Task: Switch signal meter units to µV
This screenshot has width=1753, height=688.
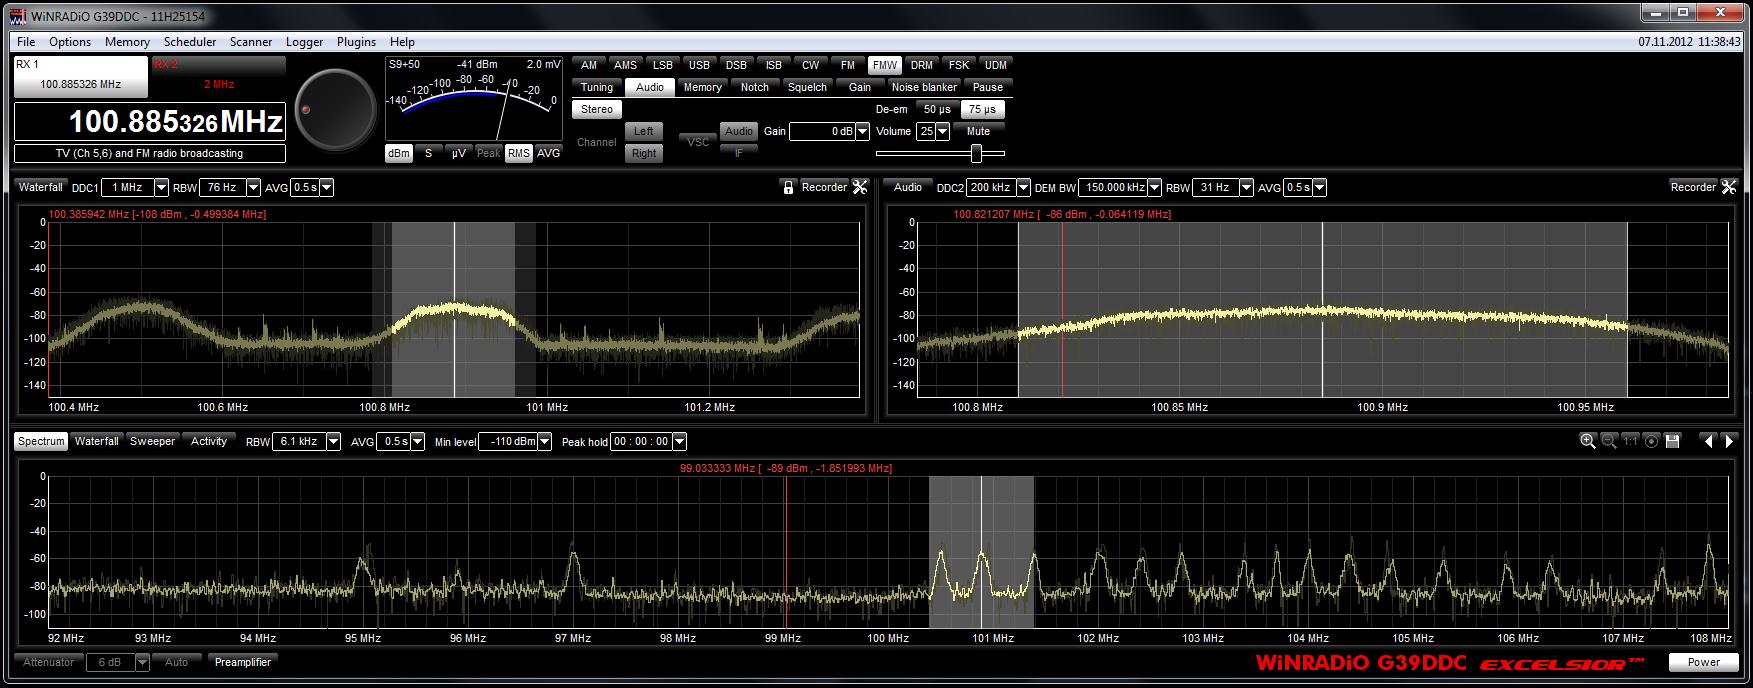Action: [458, 153]
